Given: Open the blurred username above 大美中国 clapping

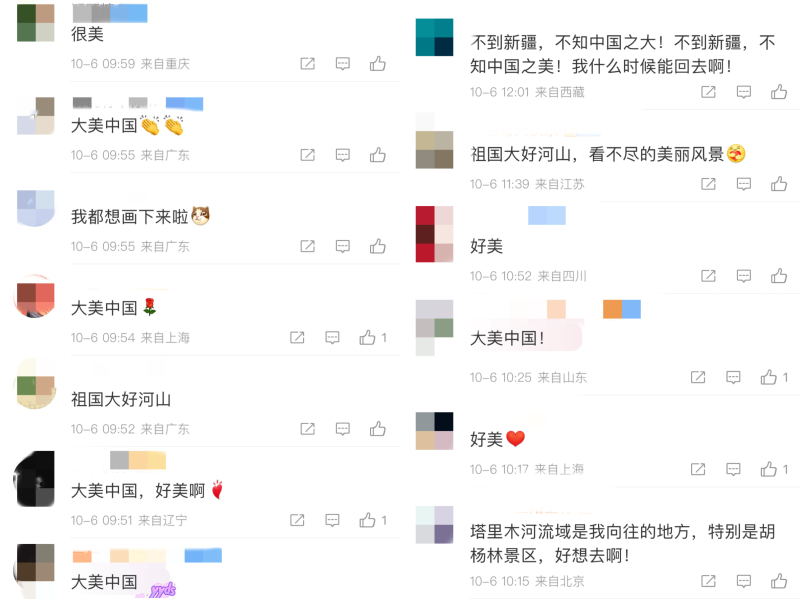Looking at the screenshot, I should [138, 104].
